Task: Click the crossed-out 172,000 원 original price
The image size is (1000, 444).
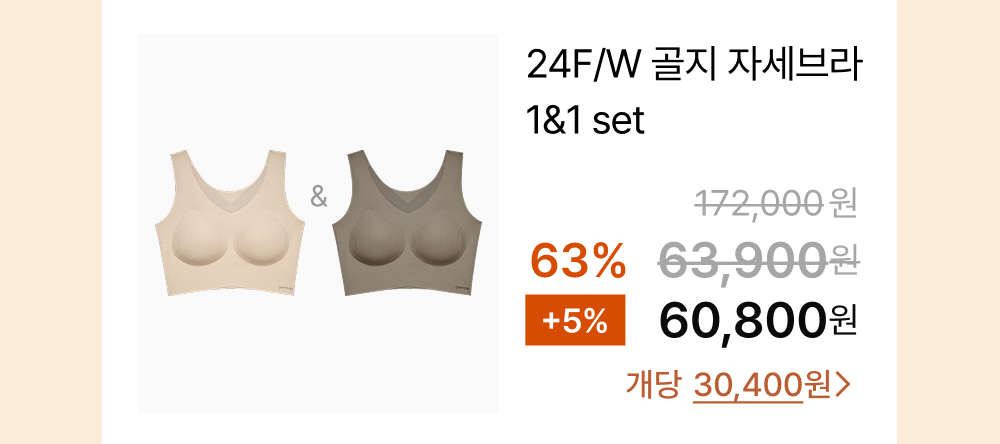Action: pyautogui.click(x=776, y=205)
